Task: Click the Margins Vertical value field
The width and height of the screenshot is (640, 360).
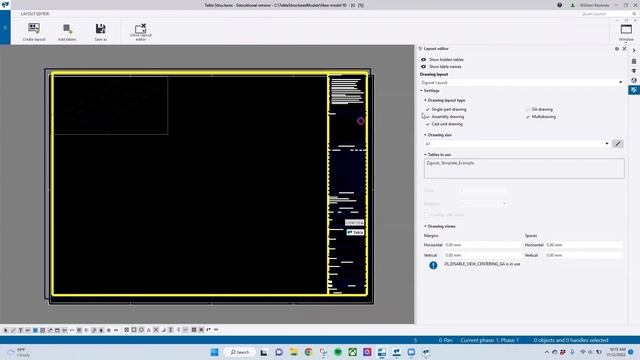Action: tap(483, 255)
